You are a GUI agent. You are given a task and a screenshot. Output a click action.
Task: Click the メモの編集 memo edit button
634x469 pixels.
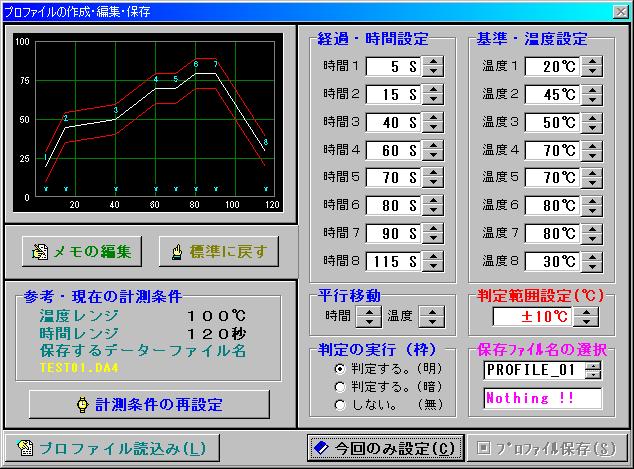(82, 251)
